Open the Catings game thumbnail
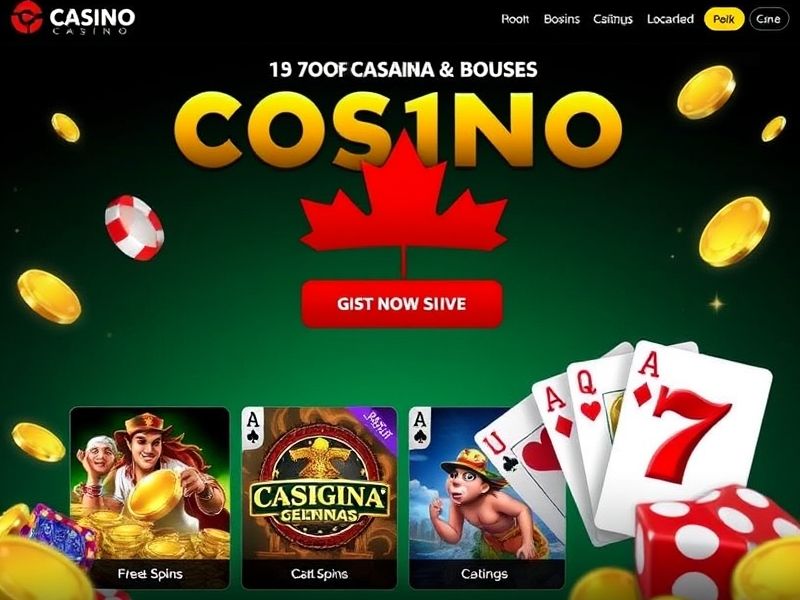Screen dimensions: 800x600 coord(485,497)
